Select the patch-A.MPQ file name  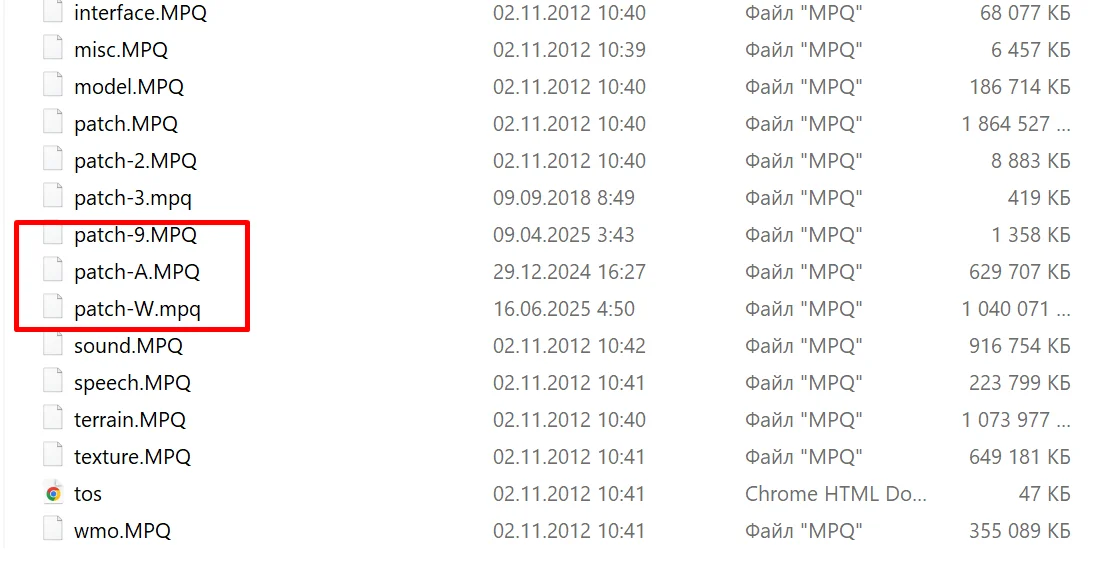click(x=137, y=272)
